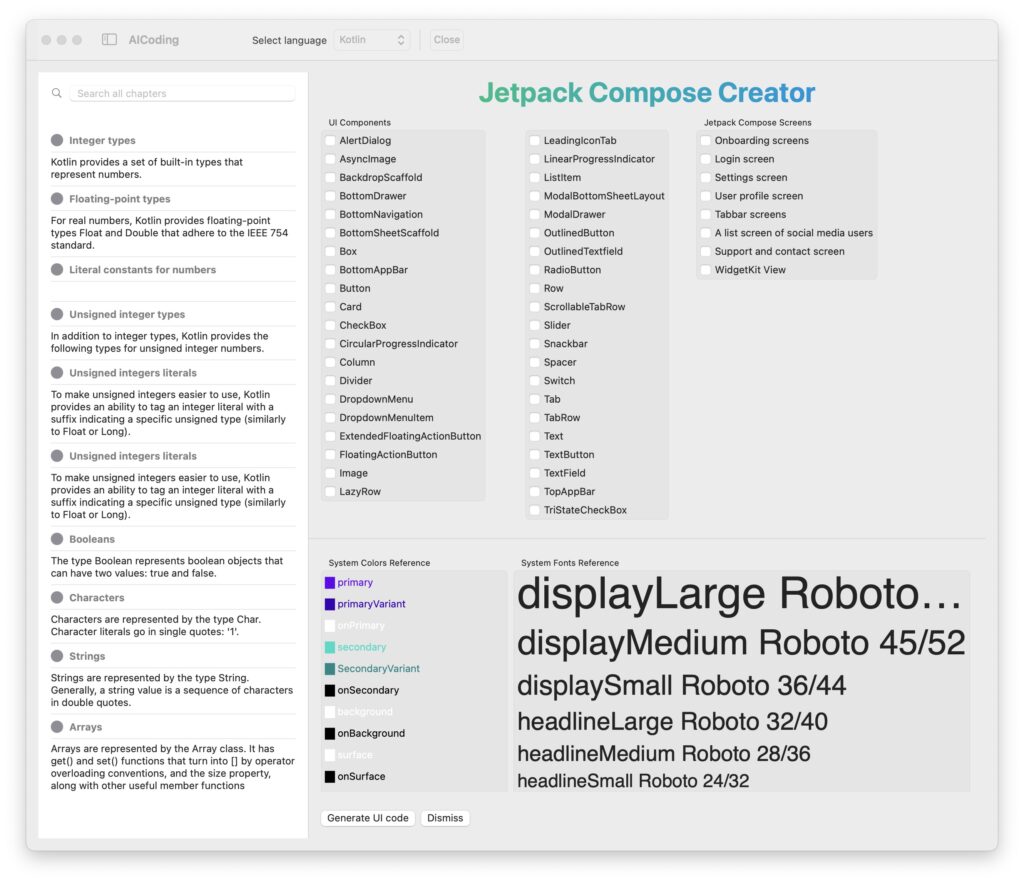Select headlineLarge Roboto 32/40 font entry
This screenshot has height=883, width=1024.
(x=672, y=722)
